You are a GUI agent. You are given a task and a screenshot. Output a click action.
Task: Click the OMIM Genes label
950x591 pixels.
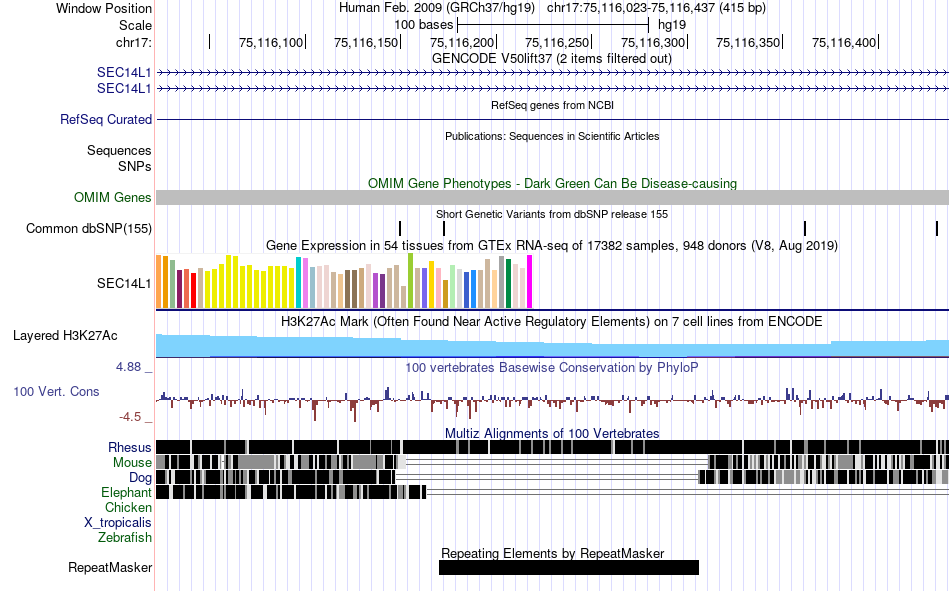[x=113, y=198]
